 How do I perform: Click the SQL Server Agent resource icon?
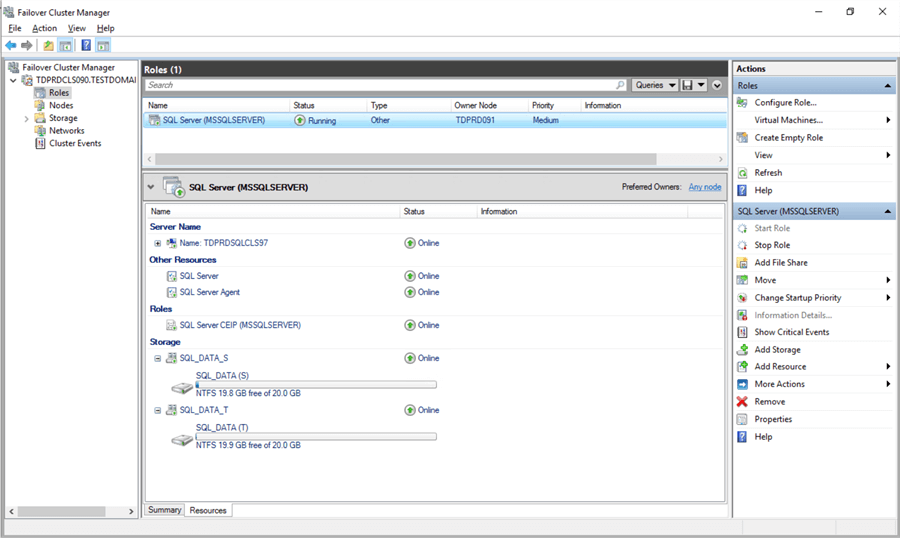172,292
